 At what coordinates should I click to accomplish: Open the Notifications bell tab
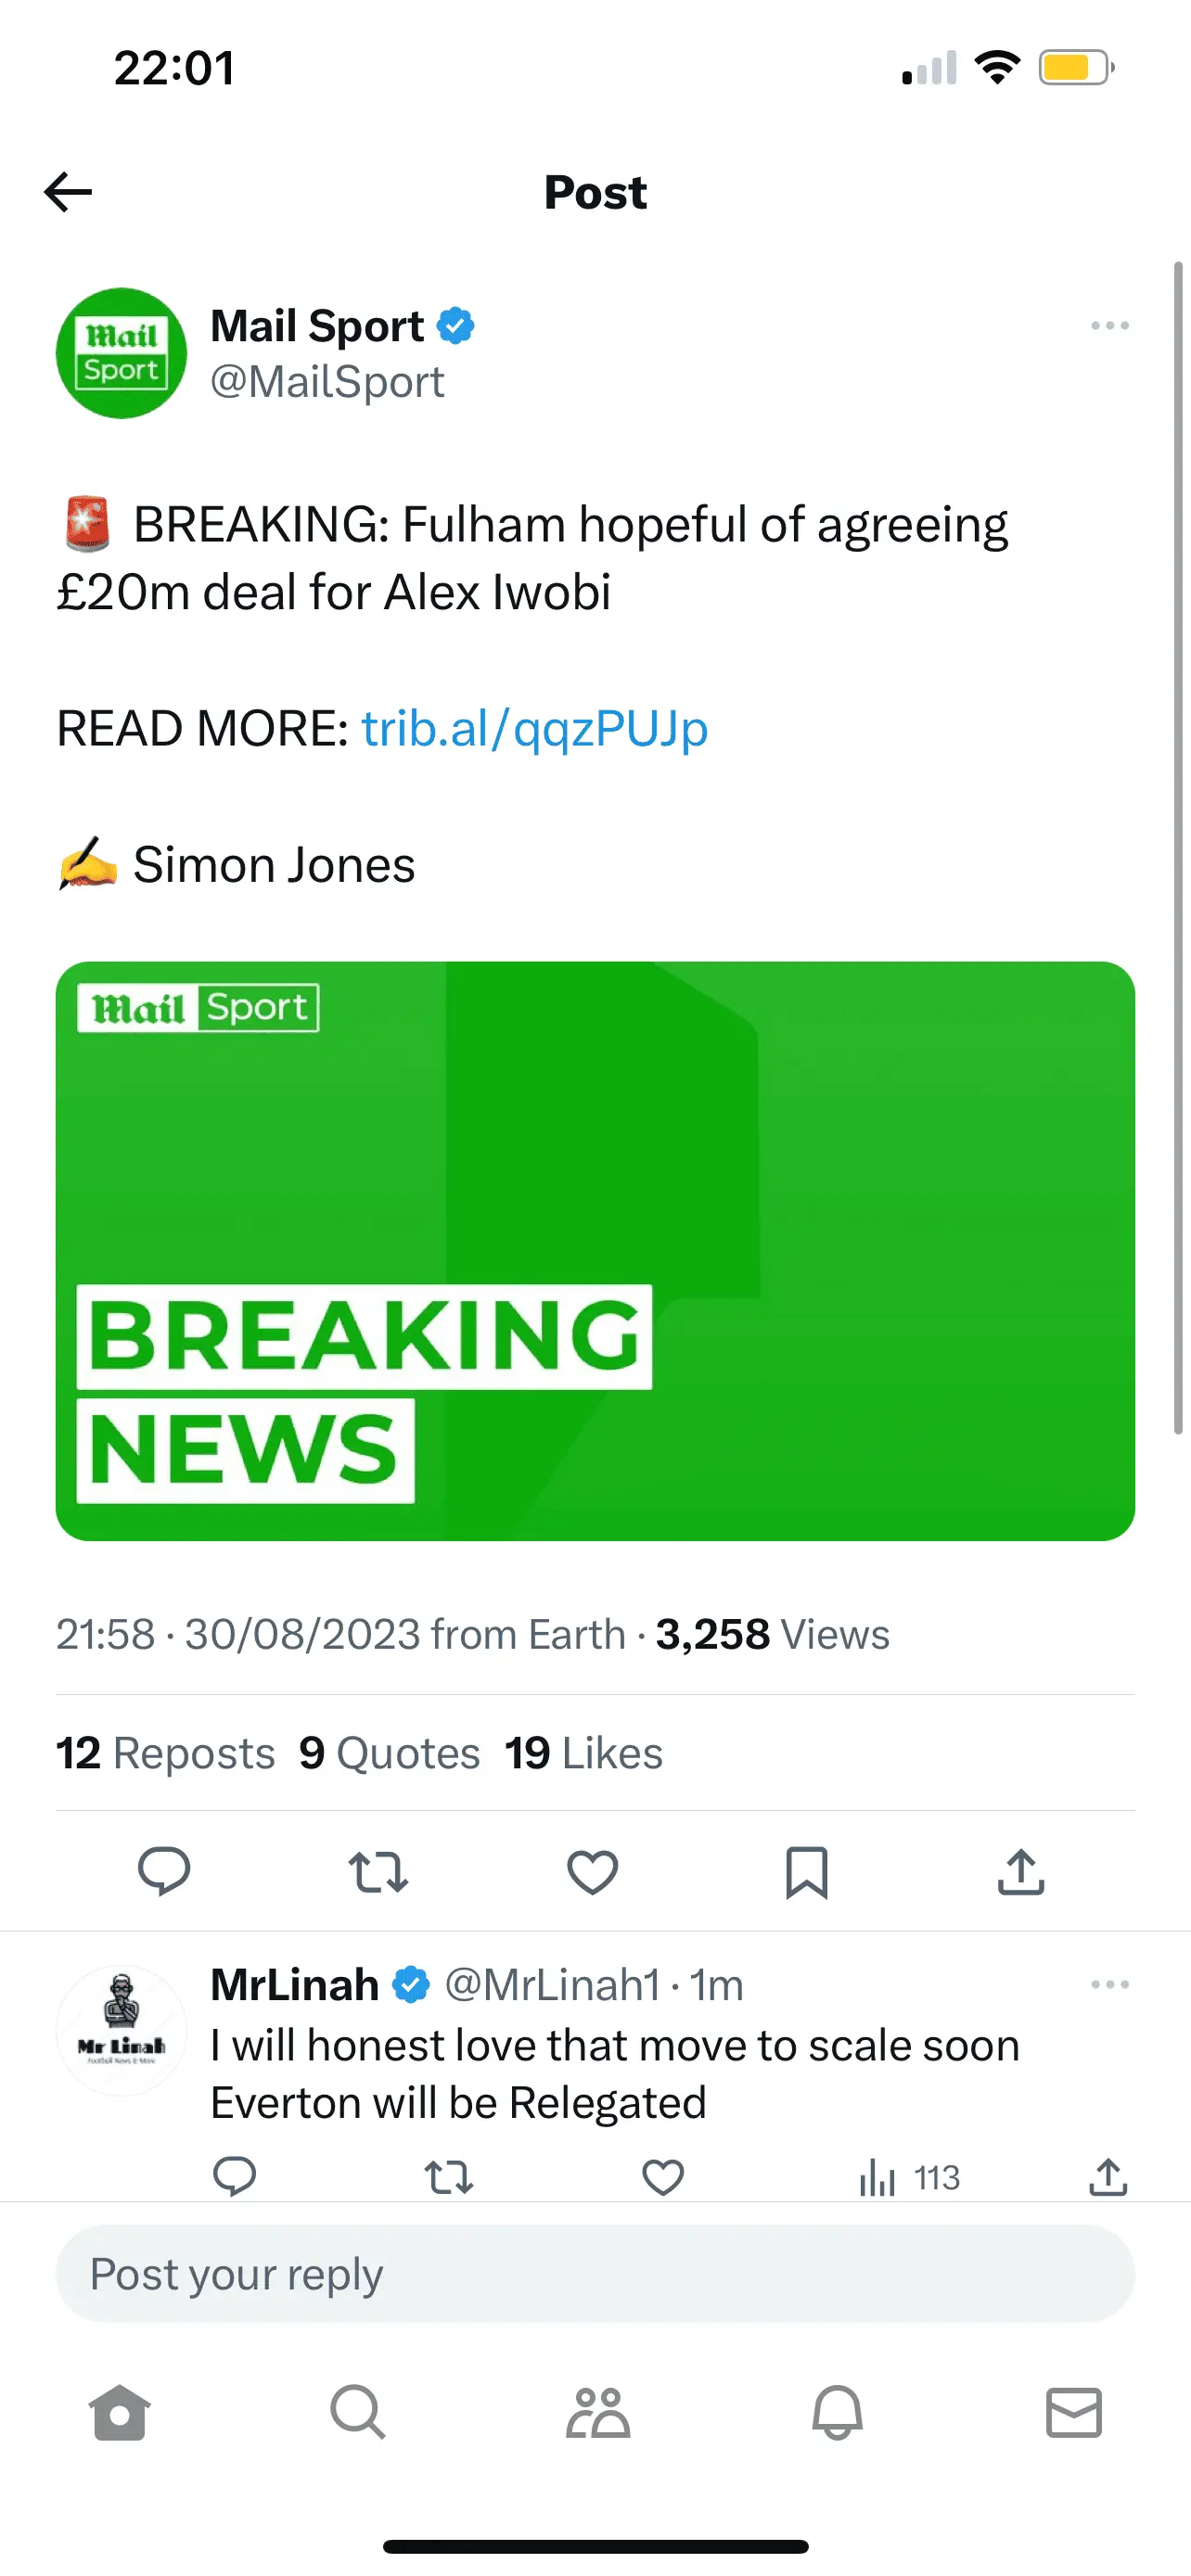pyautogui.click(x=837, y=2413)
